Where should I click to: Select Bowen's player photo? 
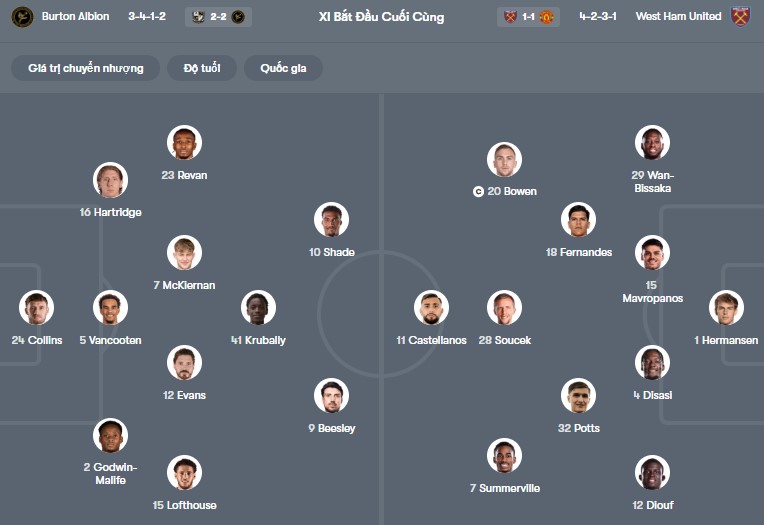click(505, 160)
